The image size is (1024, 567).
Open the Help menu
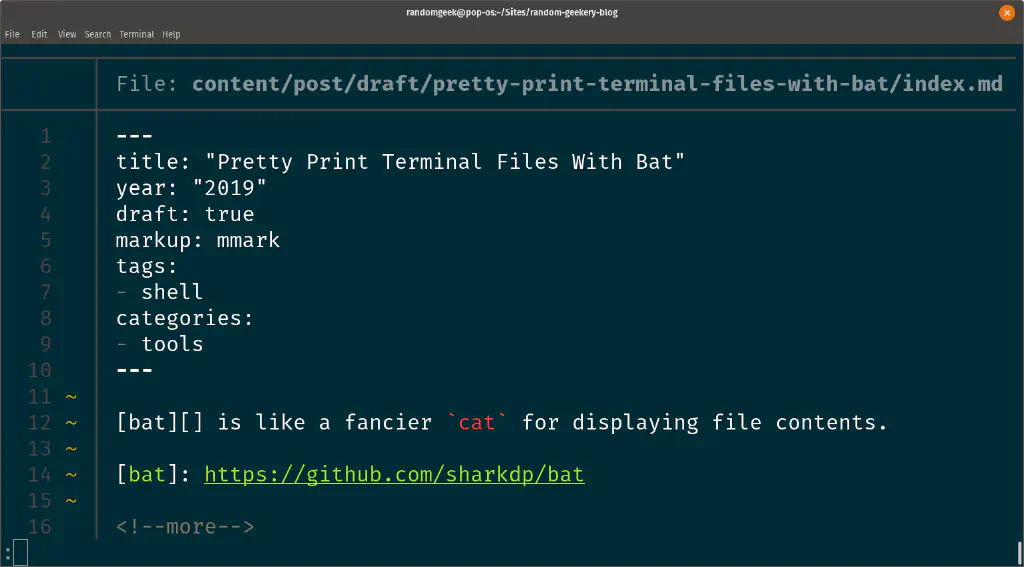pos(171,34)
